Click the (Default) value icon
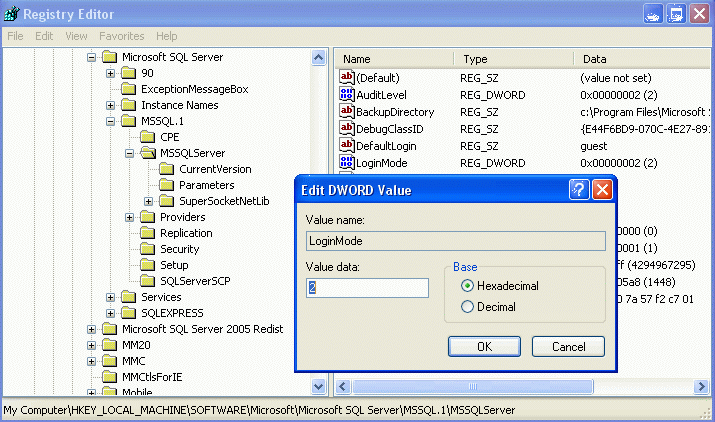This screenshot has height=422, width=715. coord(347,78)
